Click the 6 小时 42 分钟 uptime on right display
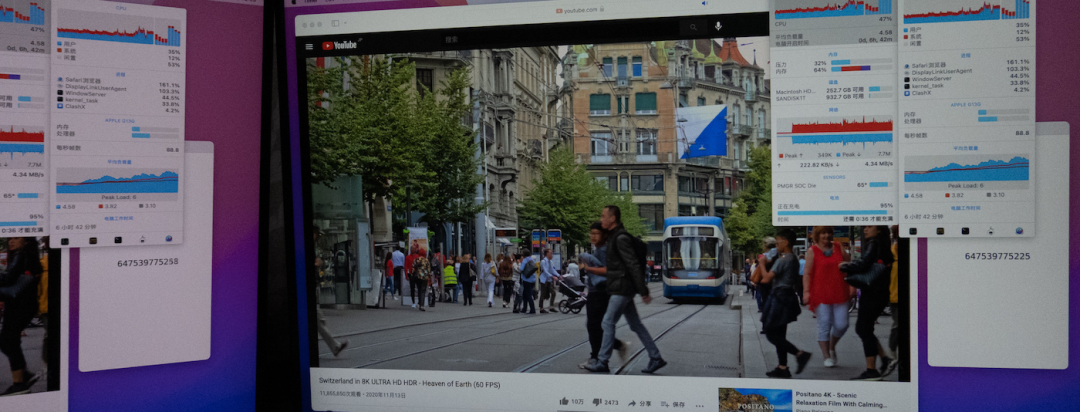The image size is (1080, 412). pos(924,216)
